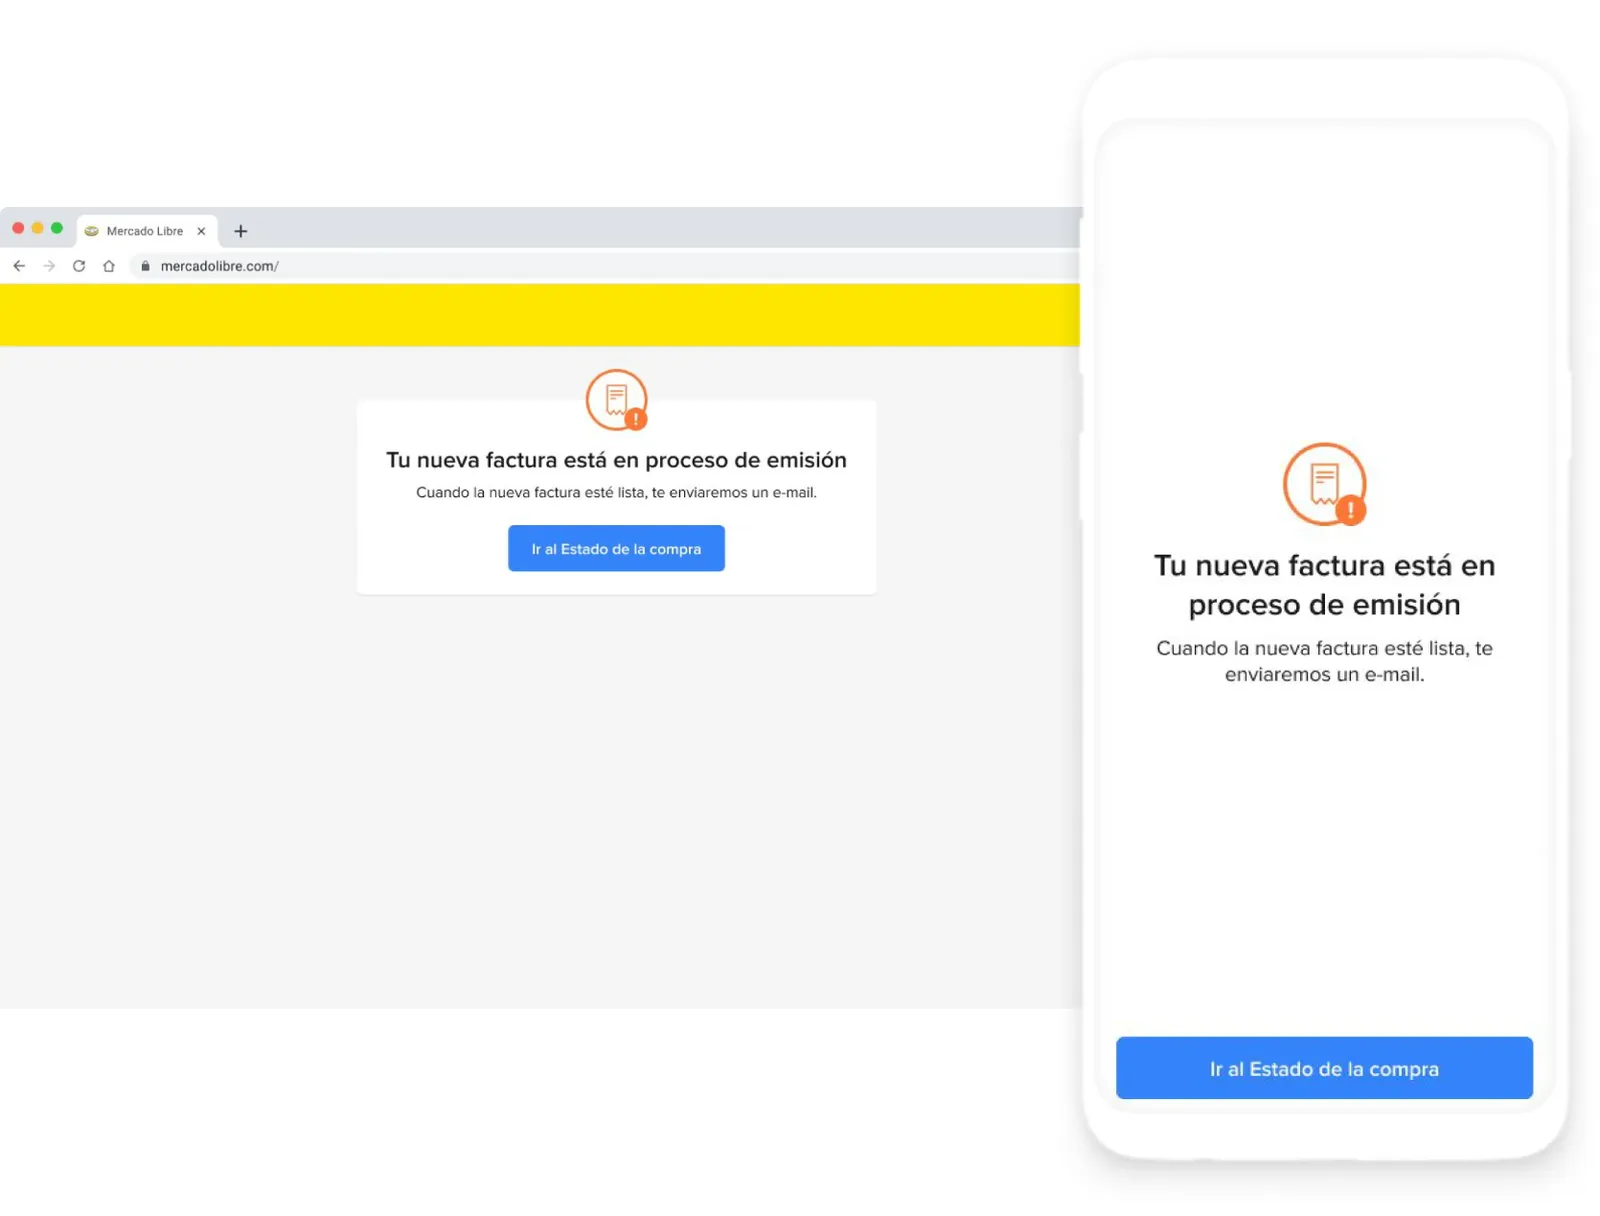Select the Mercado Libre browser tab

pyautogui.click(x=147, y=231)
